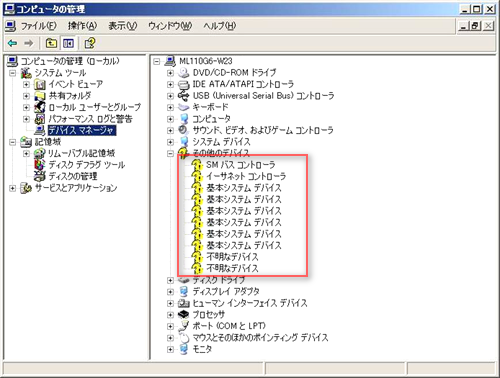
Task: Select パフォーマンス ログと警告 tree item
Action: pyautogui.click(x=90, y=119)
